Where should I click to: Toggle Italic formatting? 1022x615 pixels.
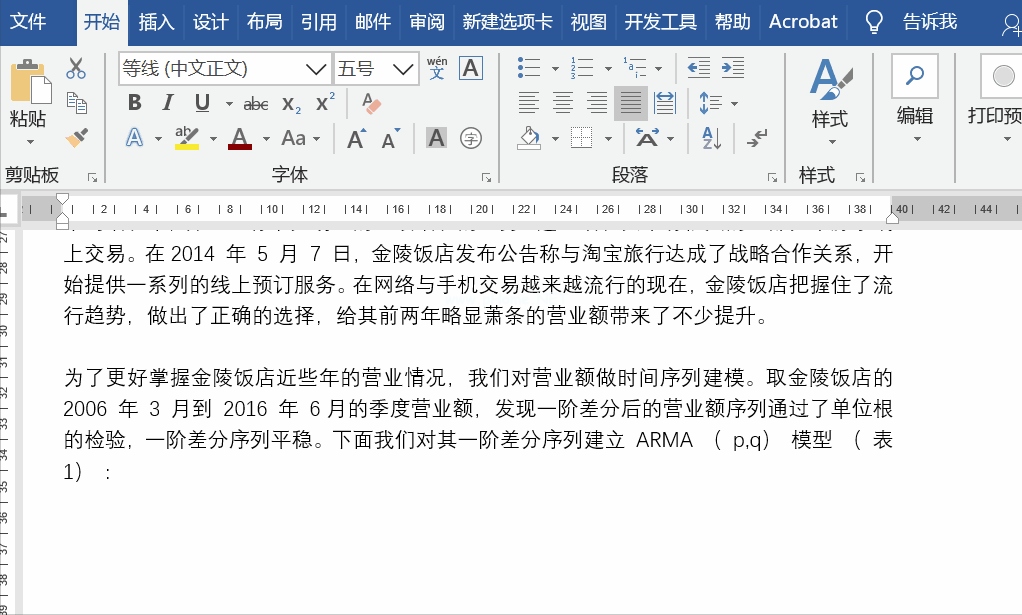point(168,103)
